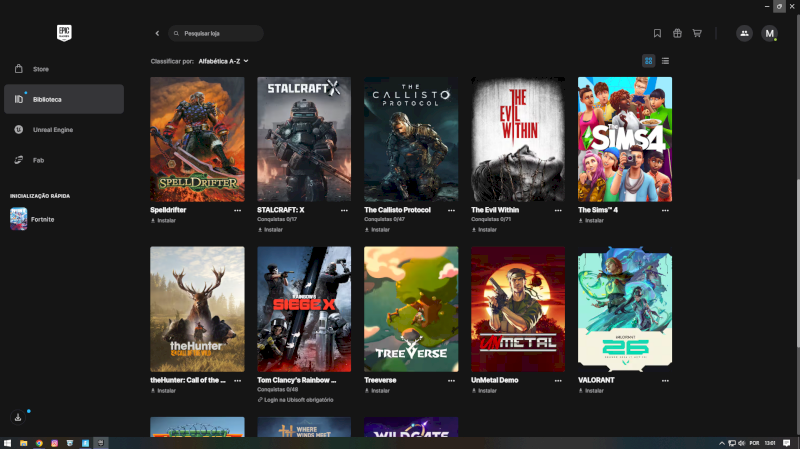This screenshot has height=449, width=800.
Task: Switch to grid view
Action: tap(648, 61)
